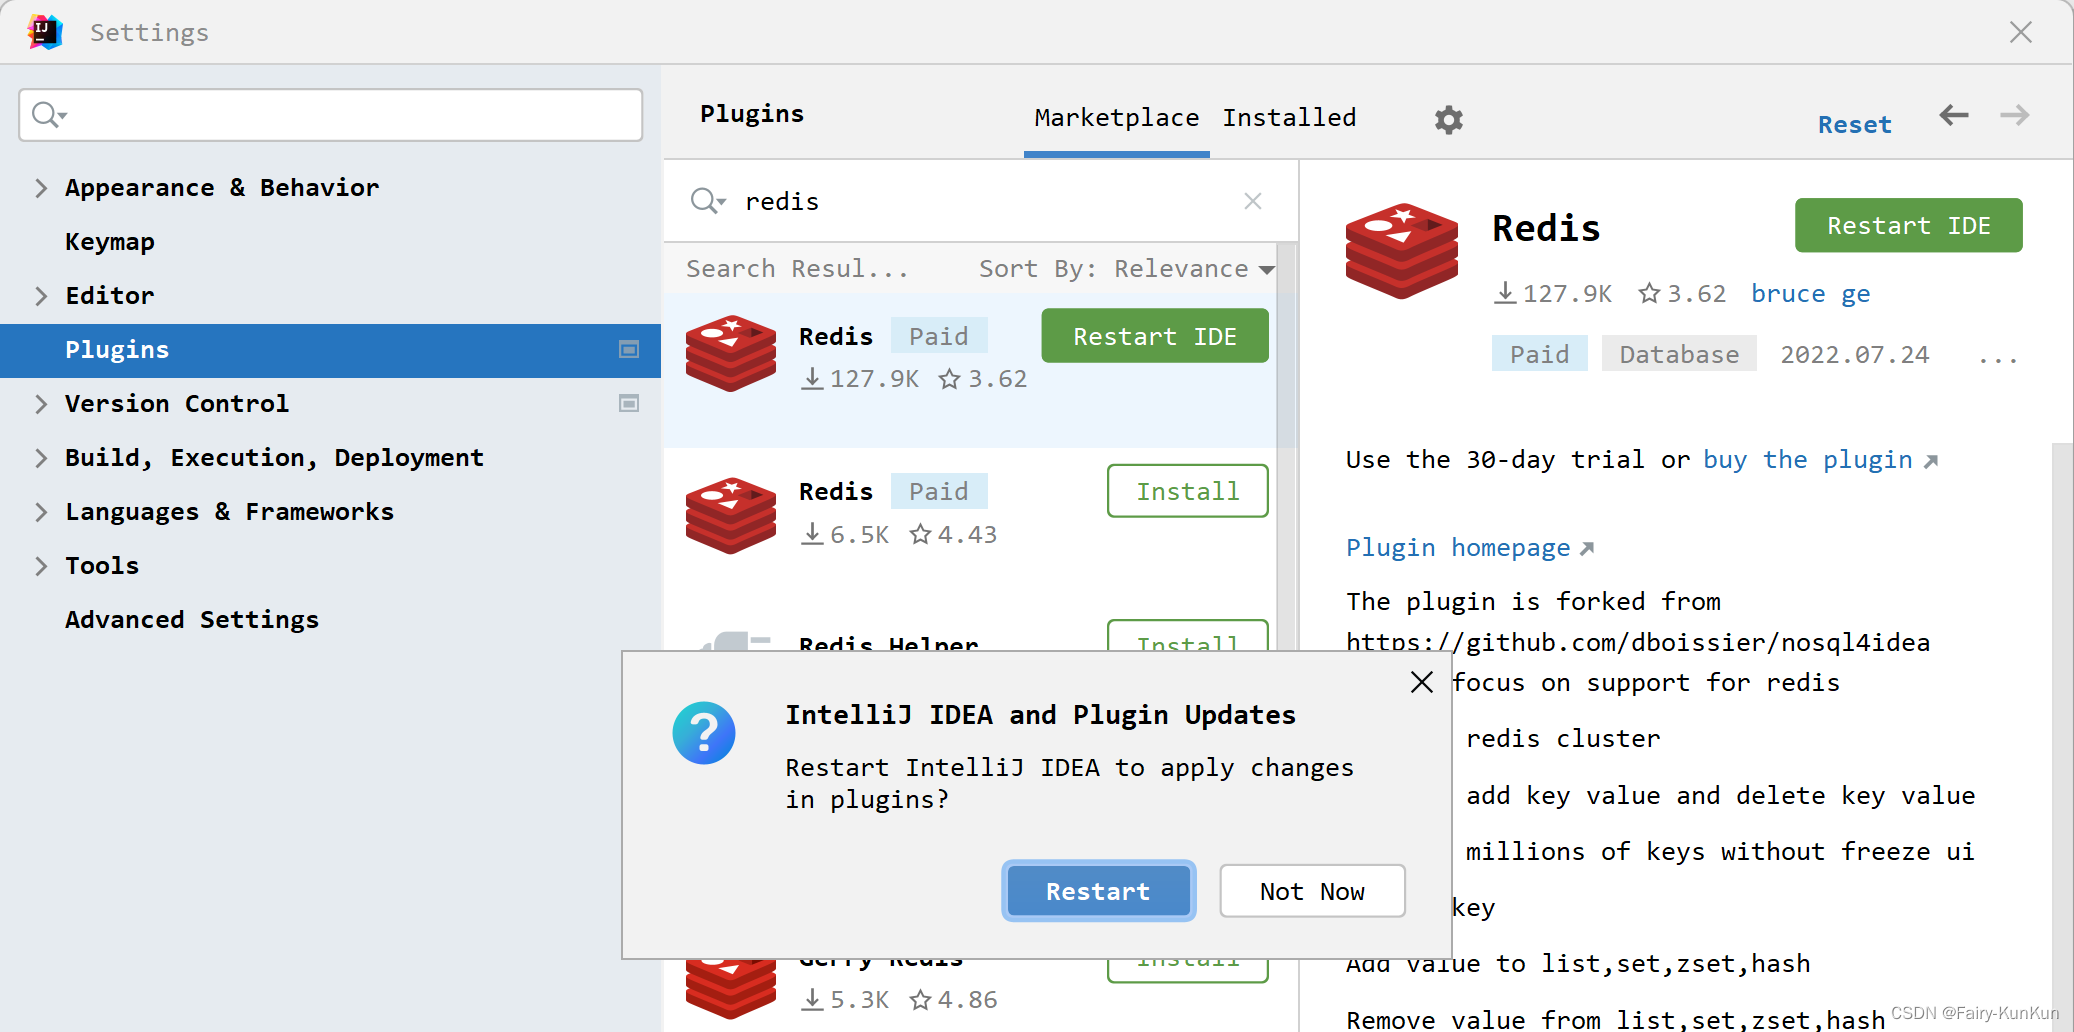Expand Languages & Frameworks node
Viewport: 2074px width, 1032px height.
coord(41,512)
